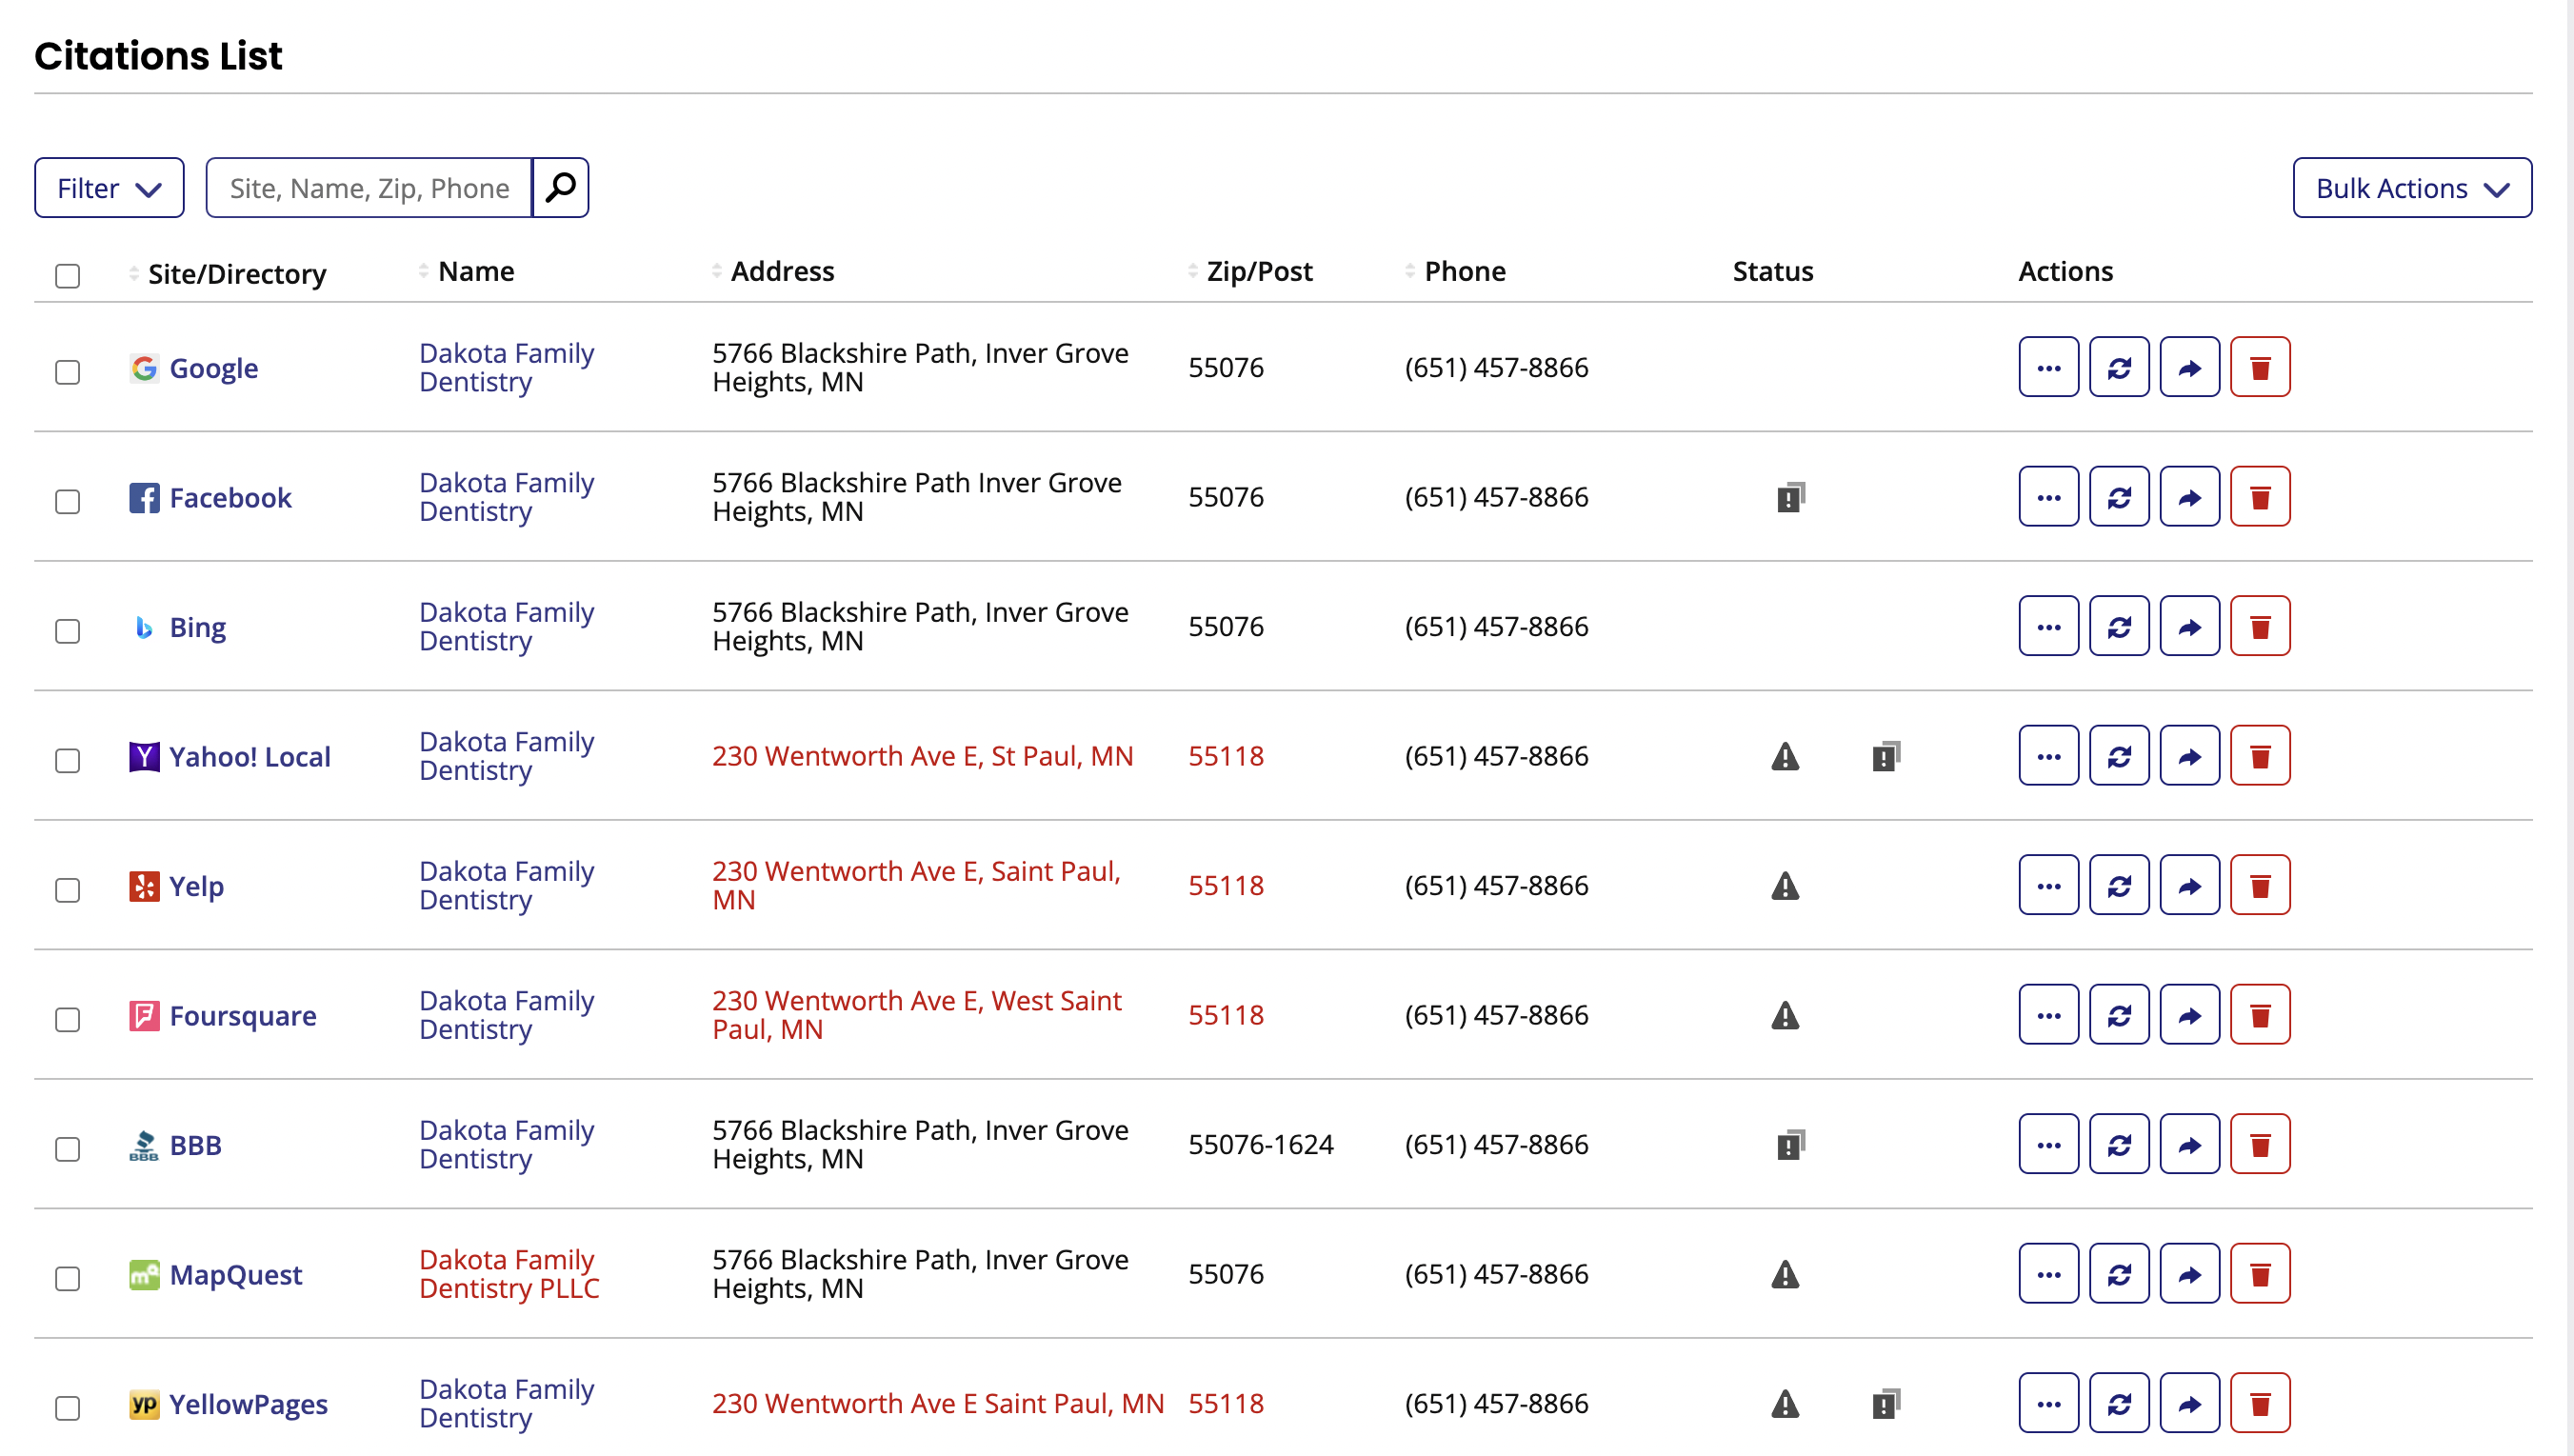
Task: Check the YellowPages row checkbox
Action: [x=67, y=1408]
